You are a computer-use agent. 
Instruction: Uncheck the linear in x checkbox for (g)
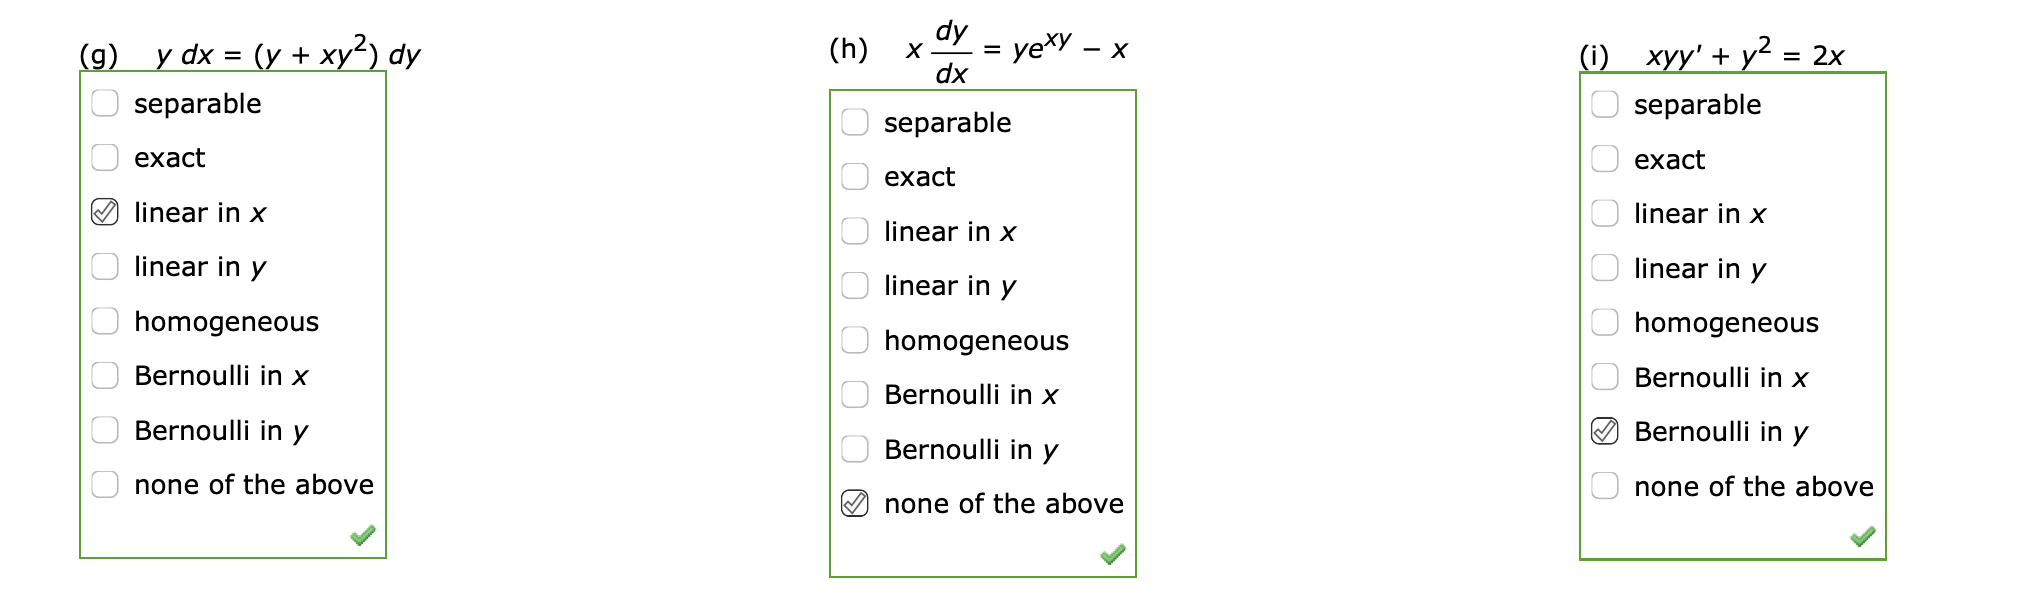point(104,211)
